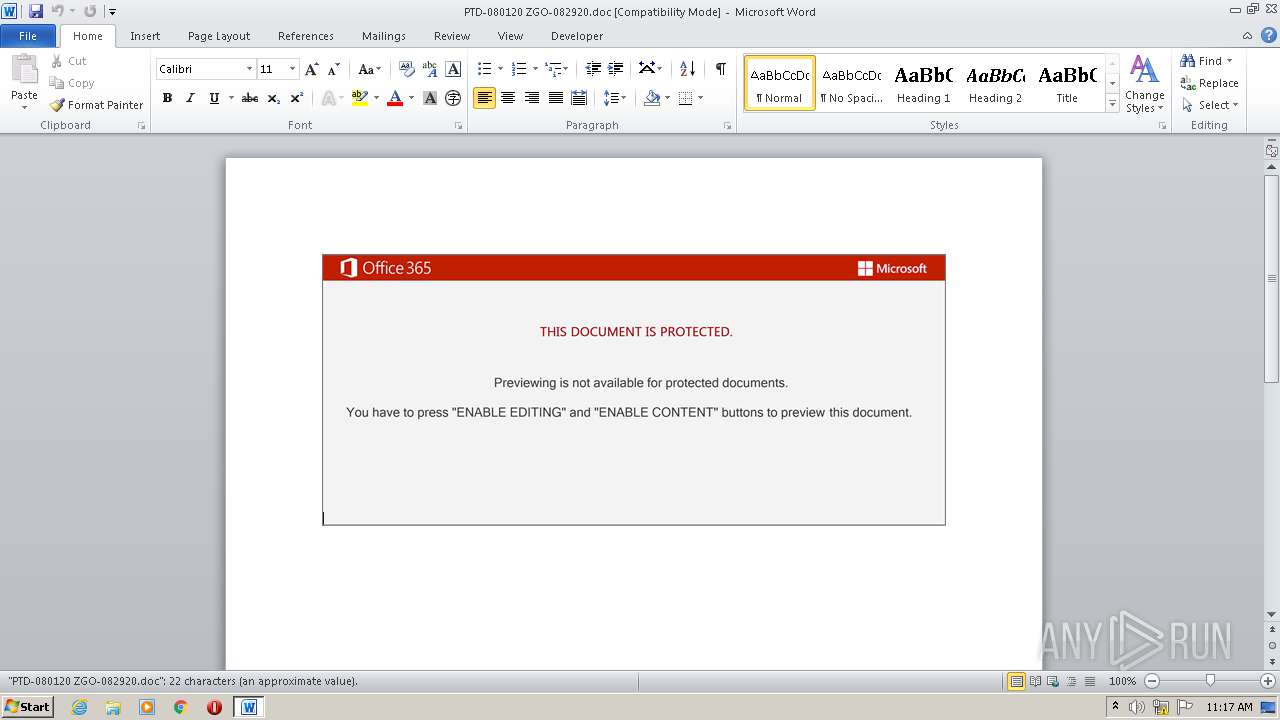This screenshot has width=1280, height=720.
Task: Expand the Styles gallery
Action: (x=1112, y=103)
